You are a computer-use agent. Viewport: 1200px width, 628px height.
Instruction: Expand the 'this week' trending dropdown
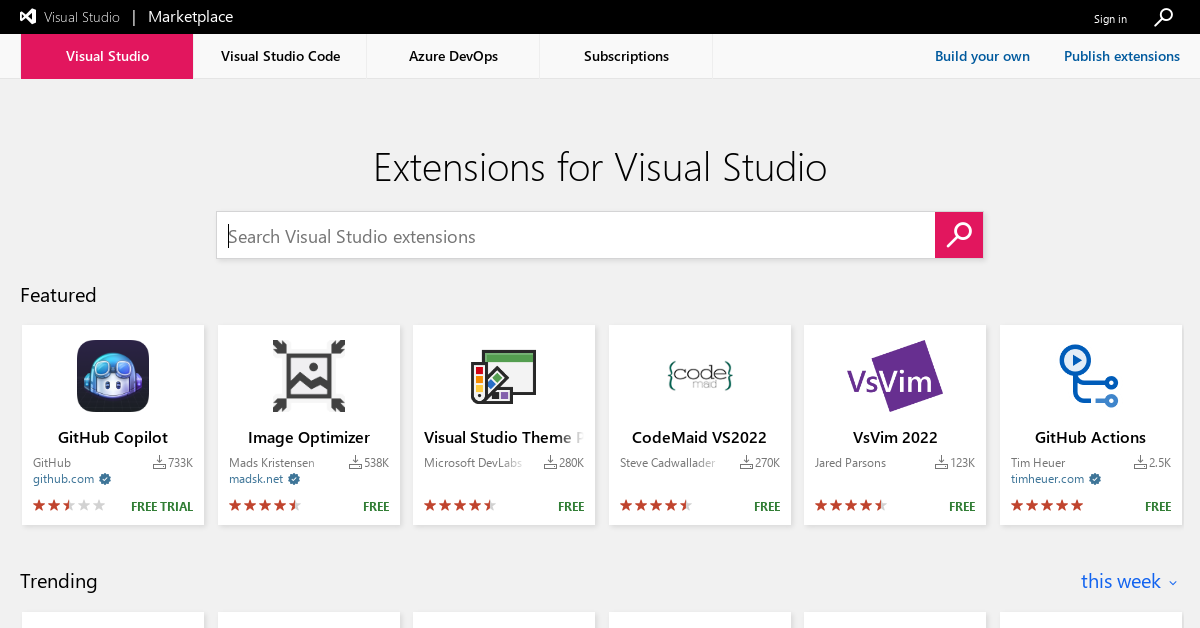click(x=1129, y=582)
